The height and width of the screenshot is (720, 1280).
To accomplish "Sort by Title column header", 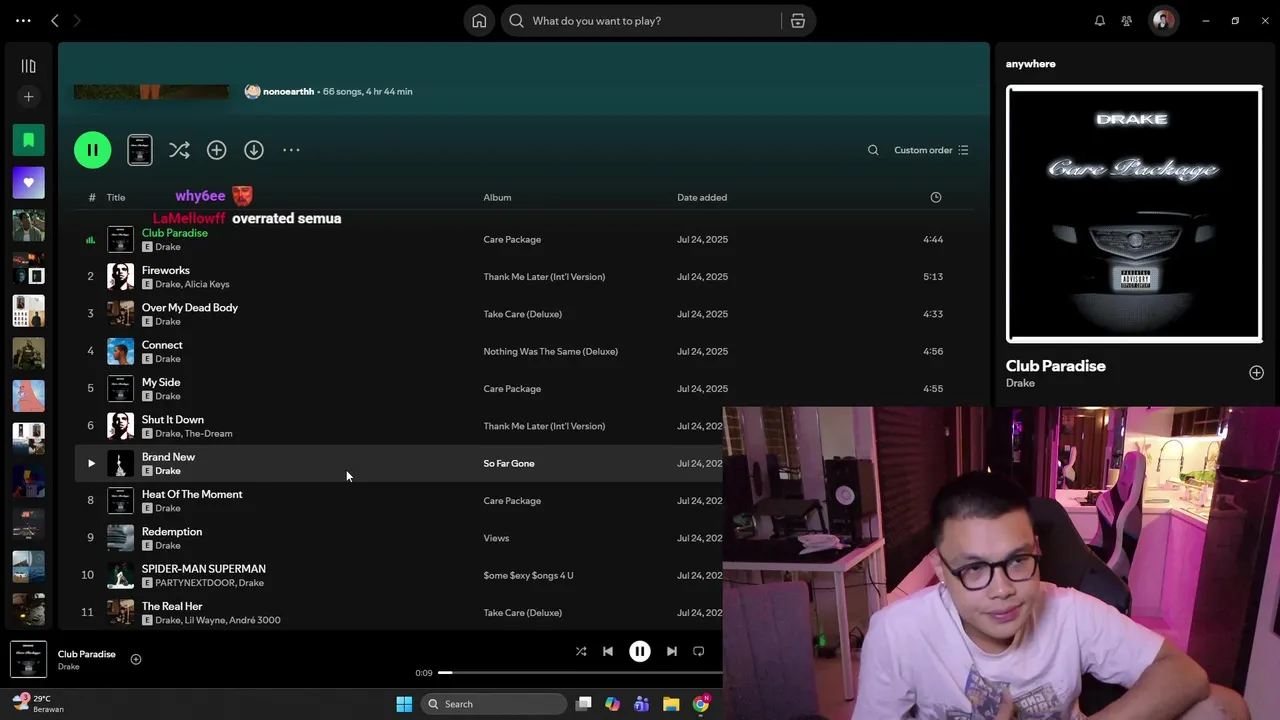I will click(116, 198).
